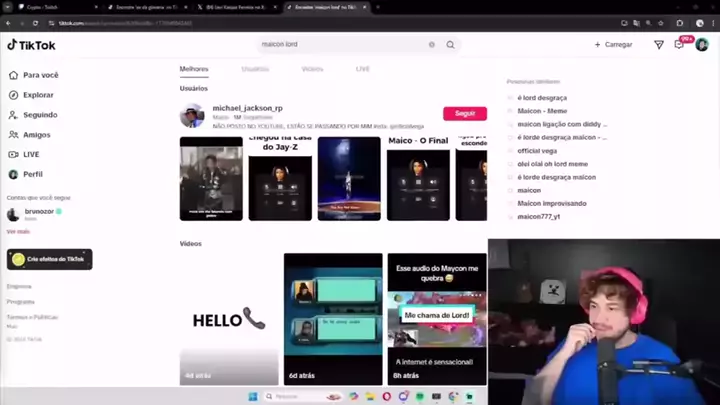Click the Crie efeitos do TikTok button
The height and width of the screenshot is (405, 720).
click(x=50, y=259)
